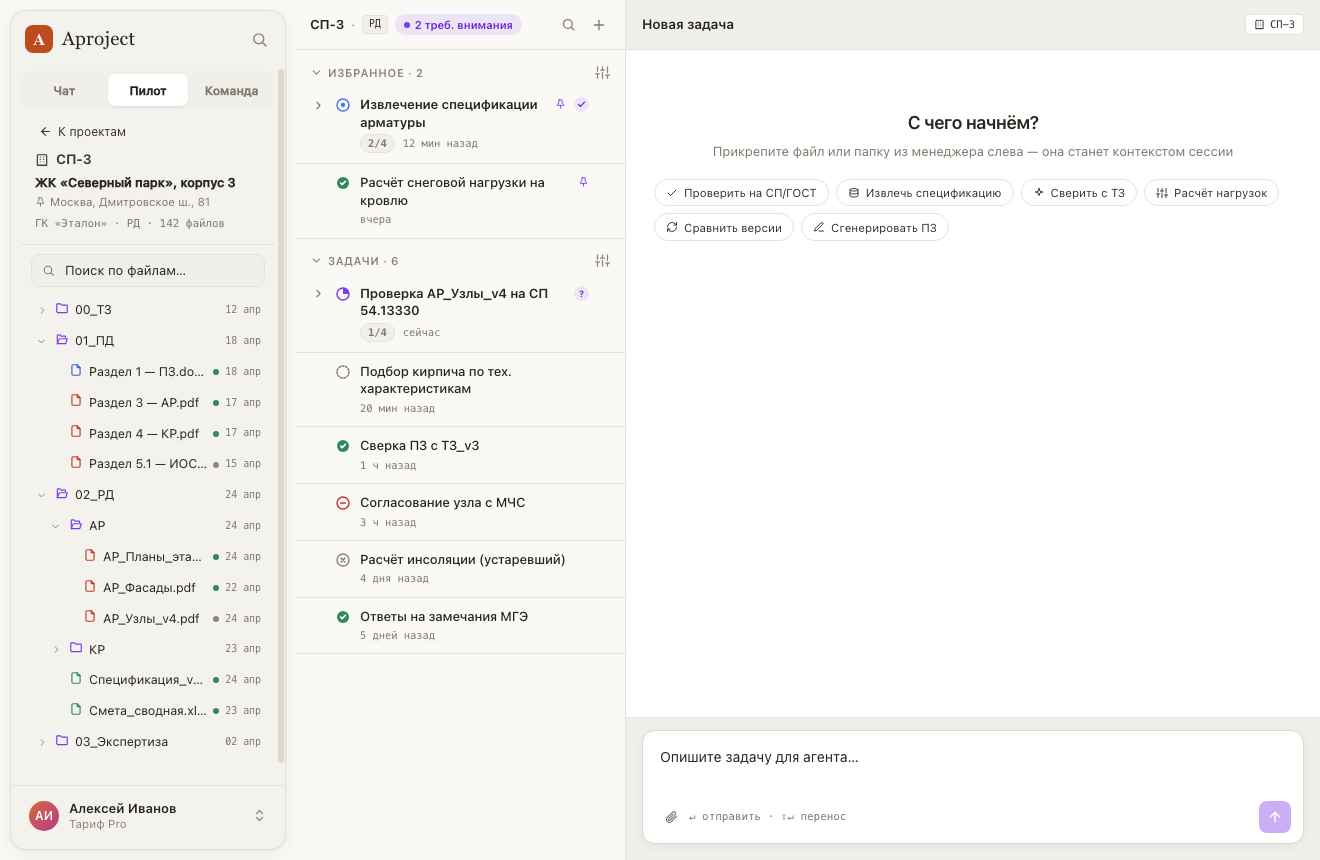The width and height of the screenshot is (1320, 860).
Task: Click the 2 треб. внимания badge
Action: tap(458, 25)
